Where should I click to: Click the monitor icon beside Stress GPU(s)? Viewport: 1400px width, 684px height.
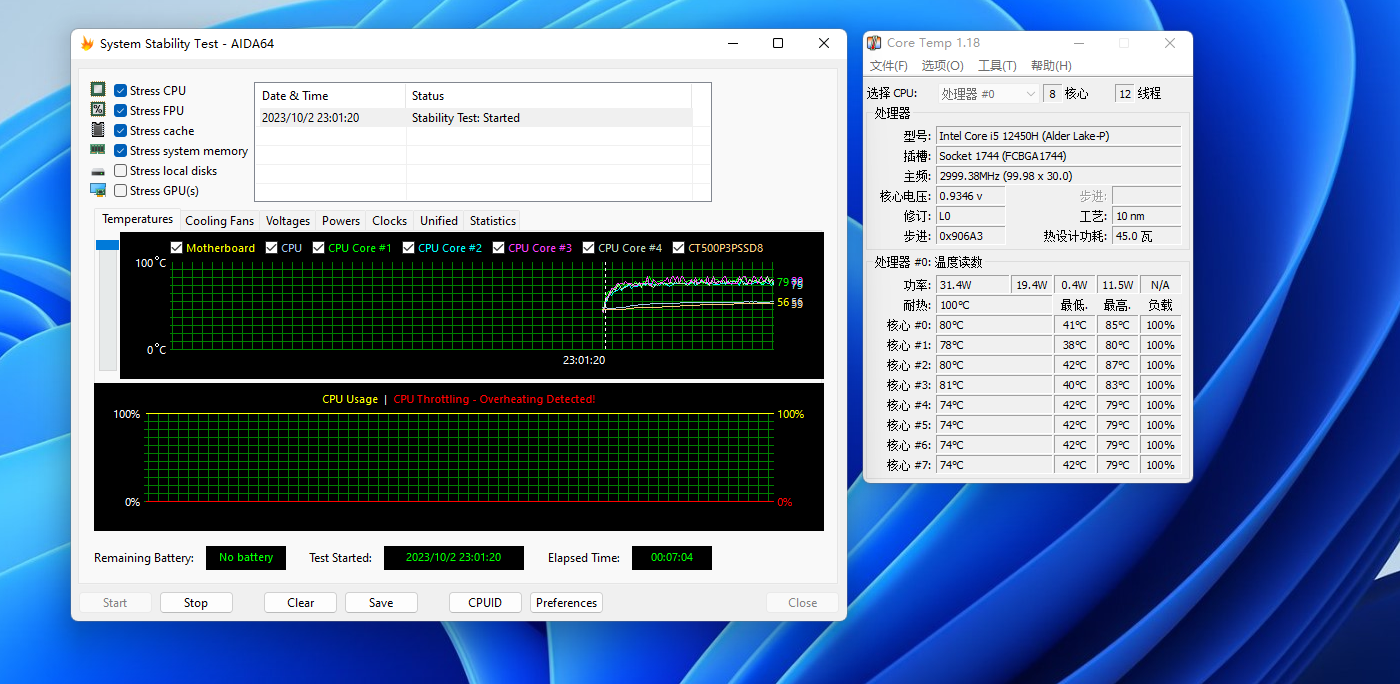98,190
